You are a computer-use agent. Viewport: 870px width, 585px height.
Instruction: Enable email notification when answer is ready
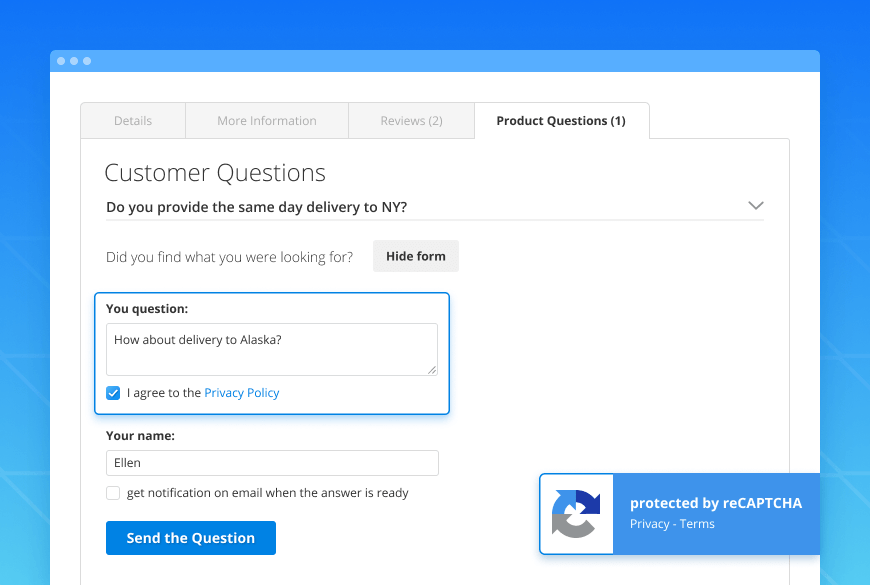[113, 493]
